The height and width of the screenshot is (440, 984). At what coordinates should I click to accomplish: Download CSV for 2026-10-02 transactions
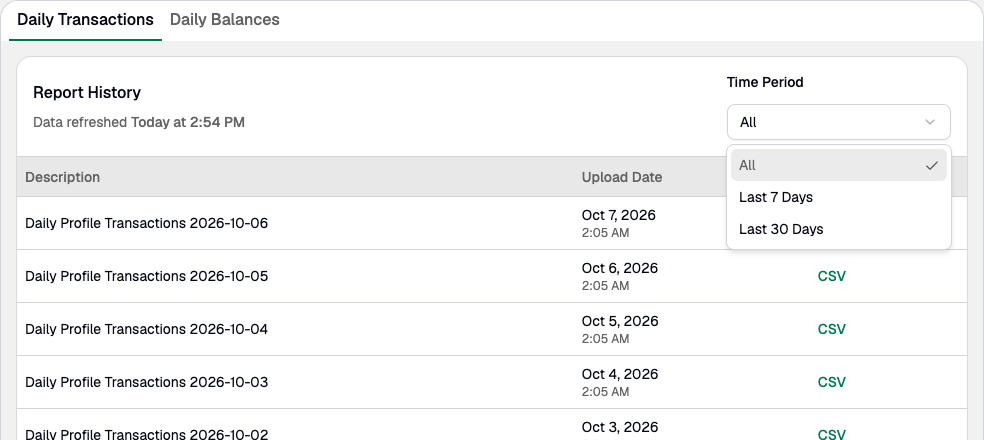click(832, 434)
